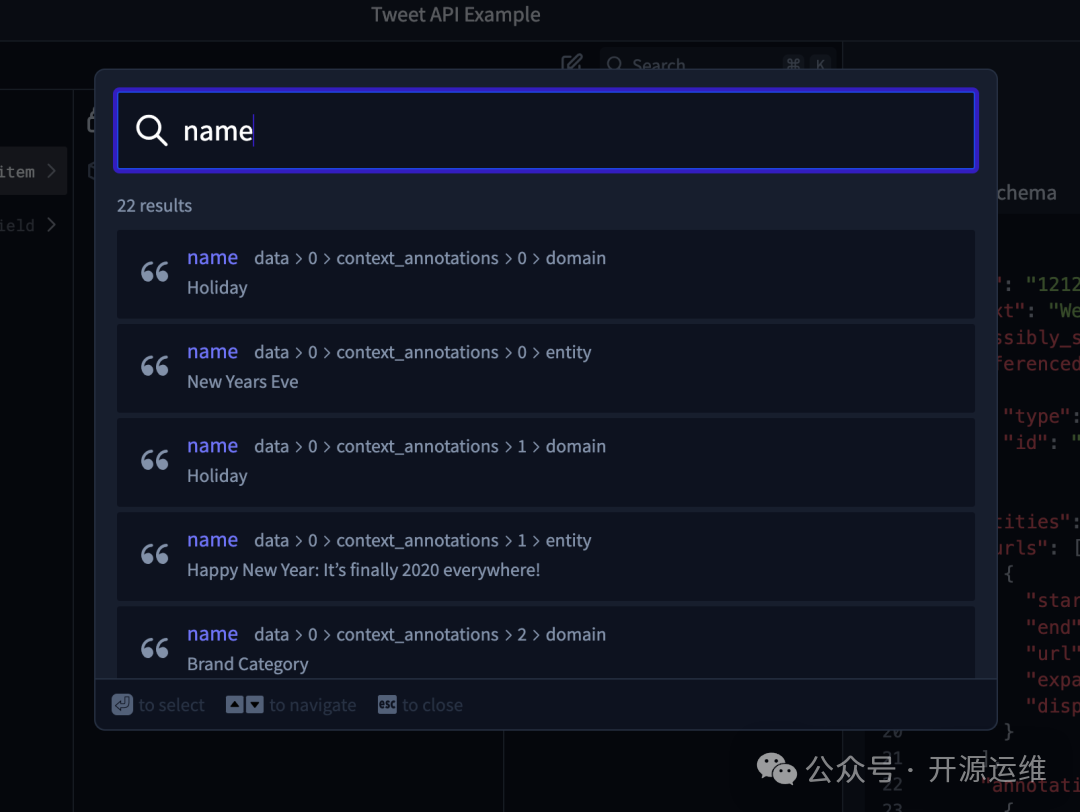Click the 'Tweet API Example' title

coord(455,14)
